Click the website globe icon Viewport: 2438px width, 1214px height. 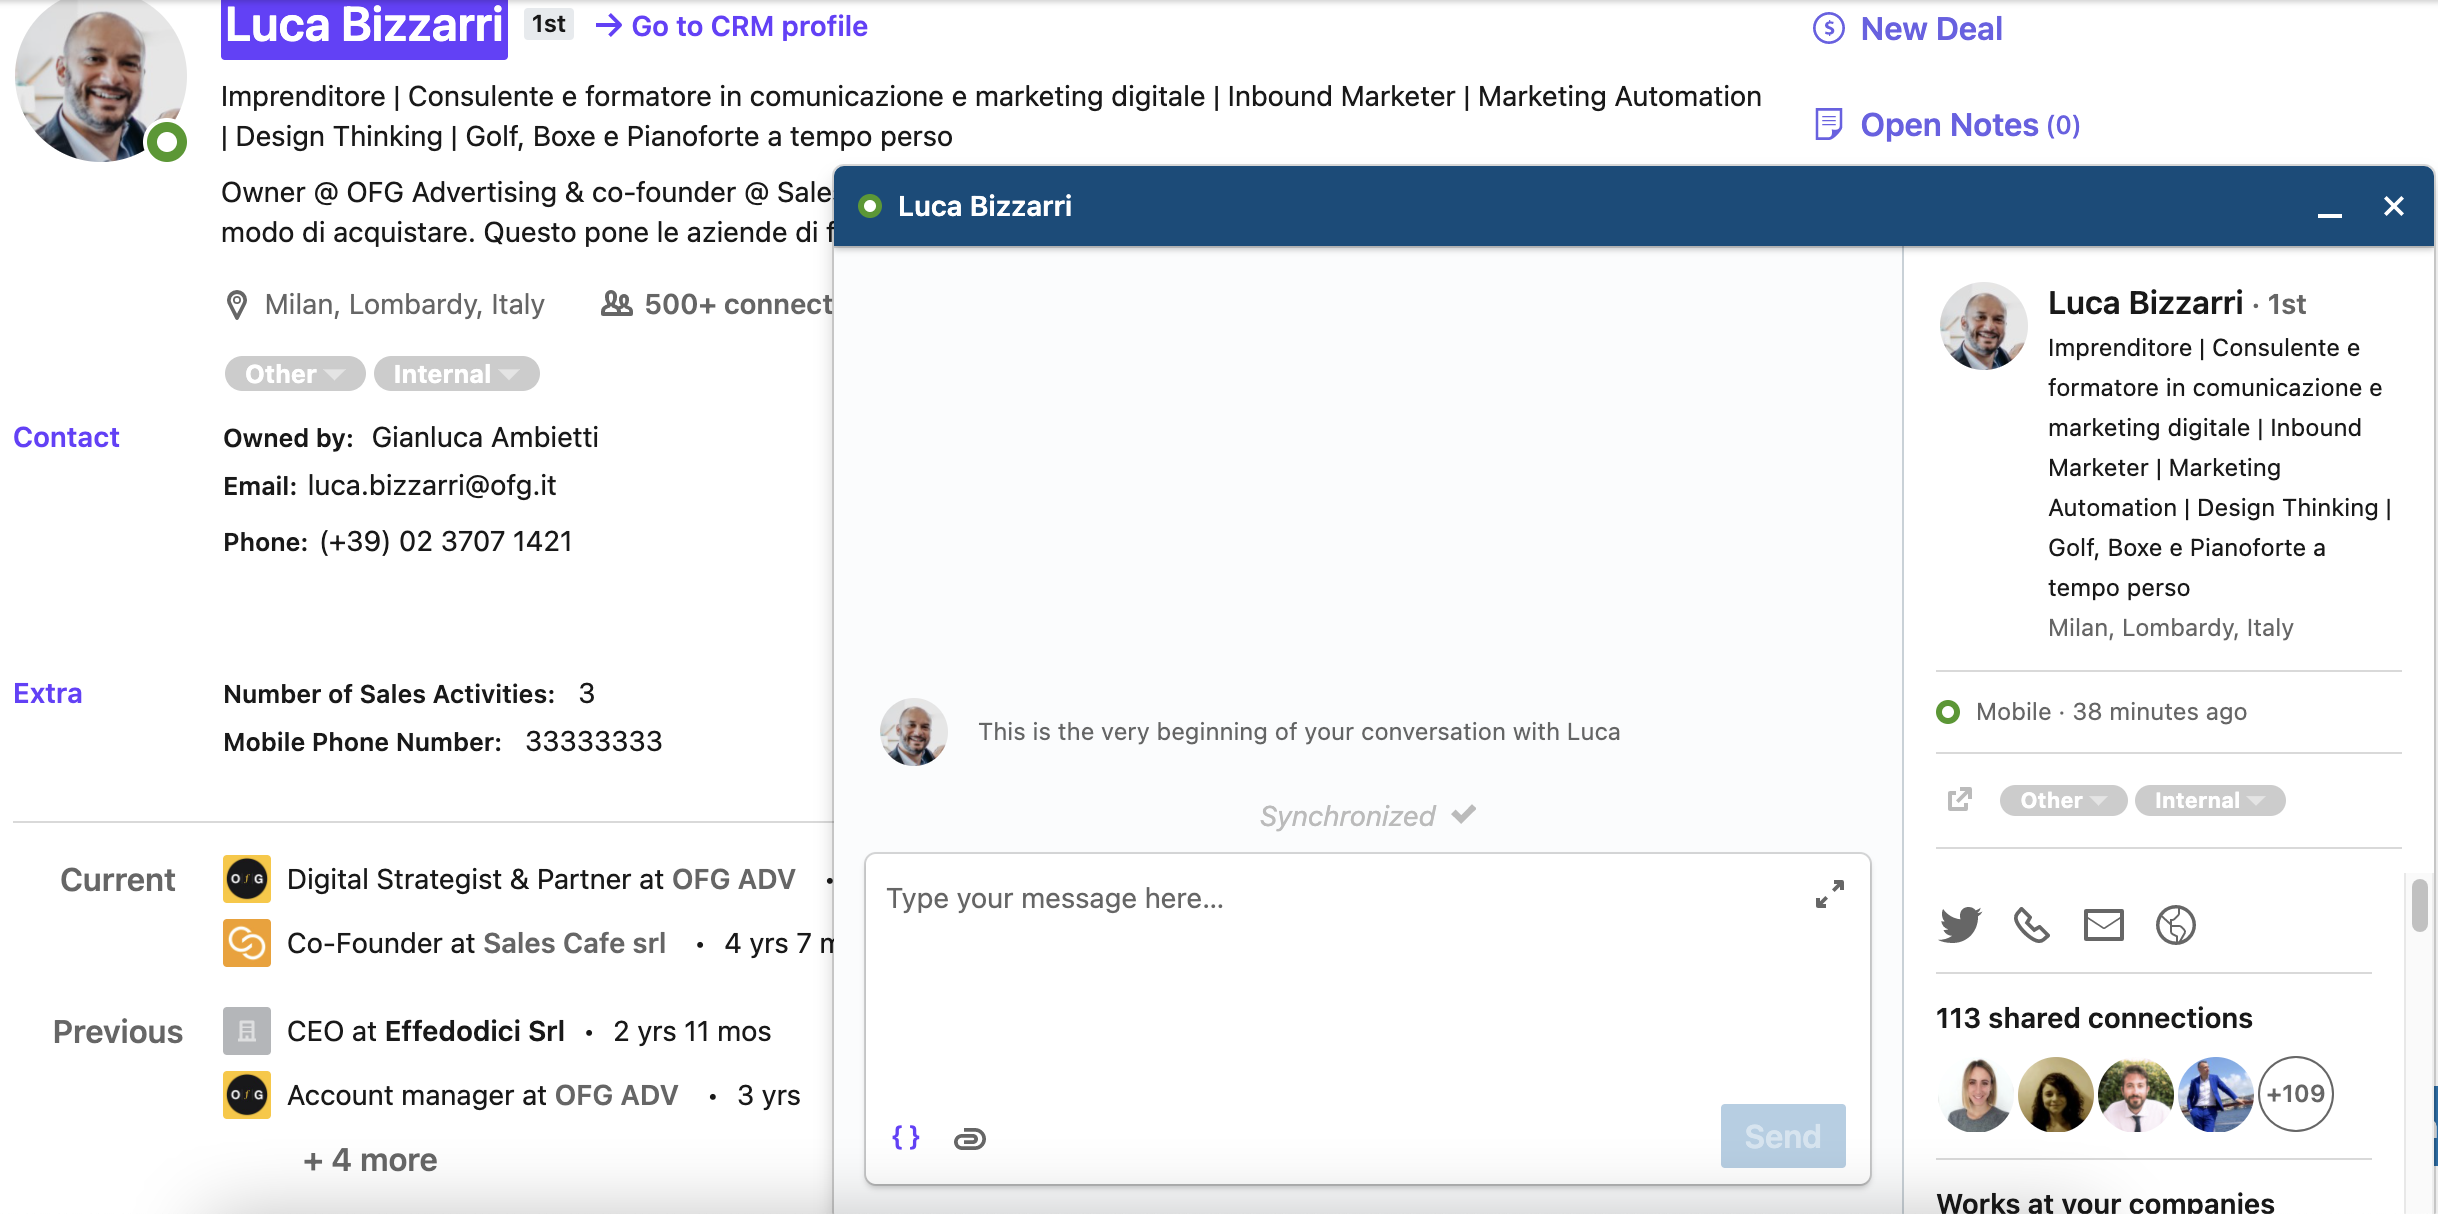(2175, 925)
